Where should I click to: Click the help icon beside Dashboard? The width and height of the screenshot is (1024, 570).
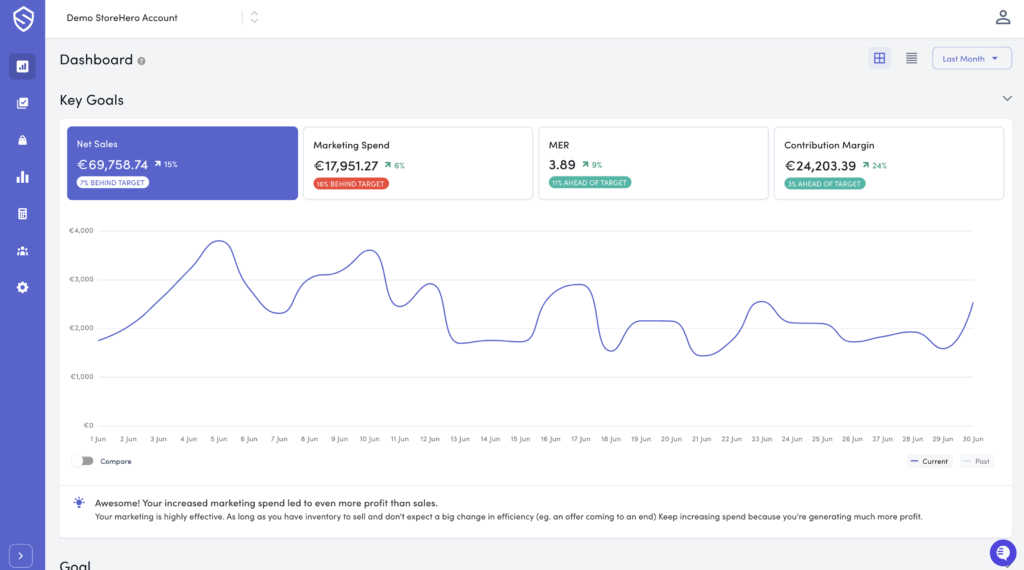(x=142, y=61)
